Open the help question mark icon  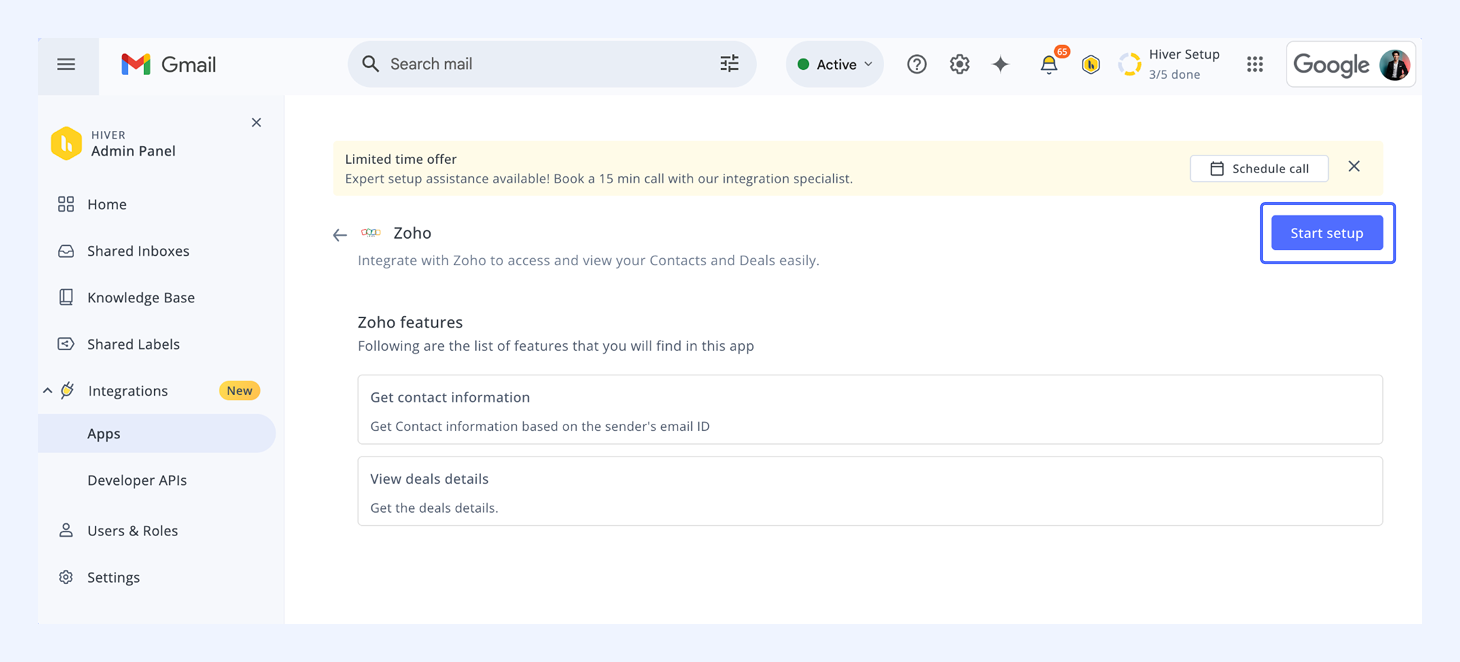pos(917,64)
